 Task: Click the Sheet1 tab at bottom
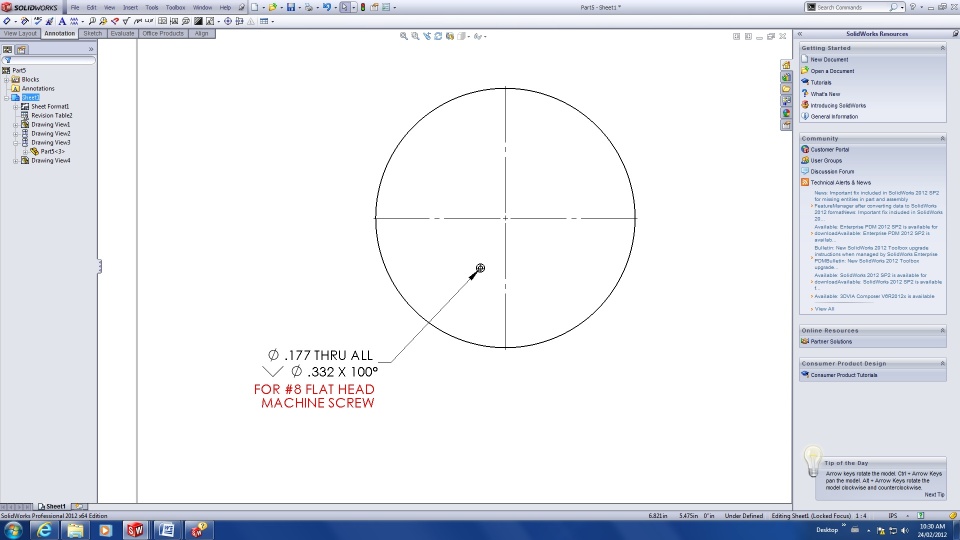pos(53,506)
